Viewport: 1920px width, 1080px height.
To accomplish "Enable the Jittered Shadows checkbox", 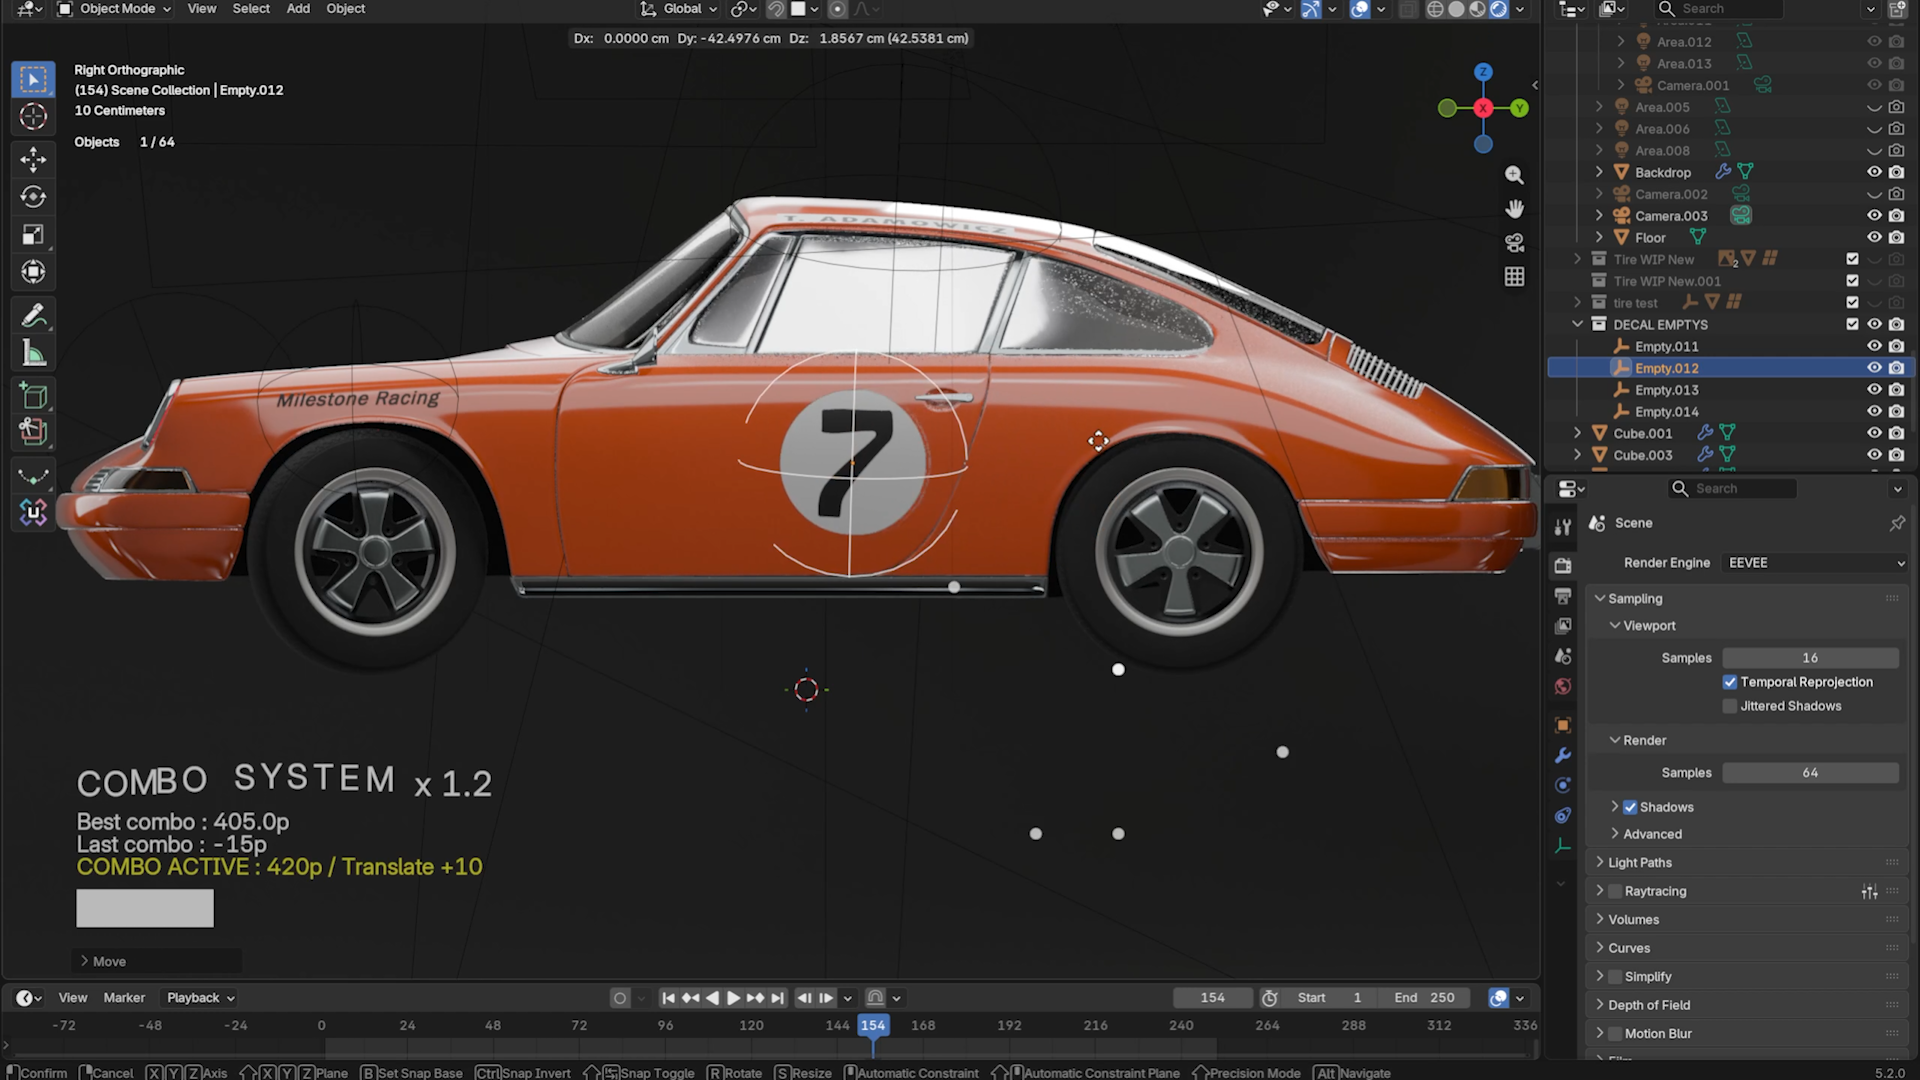I will pyautogui.click(x=1730, y=706).
